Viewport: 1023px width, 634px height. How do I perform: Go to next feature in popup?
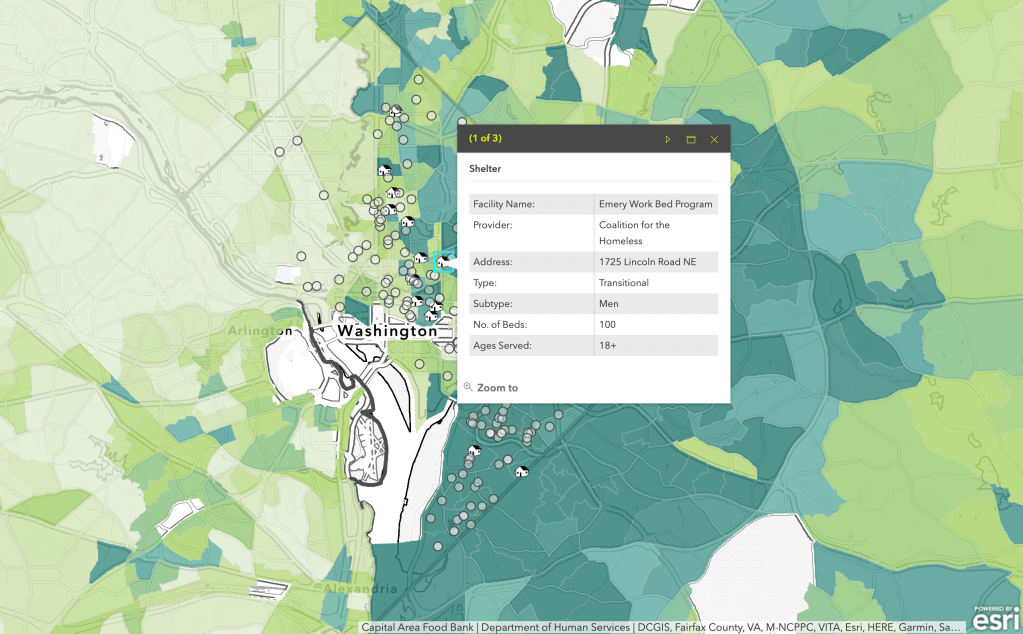[668, 139]
